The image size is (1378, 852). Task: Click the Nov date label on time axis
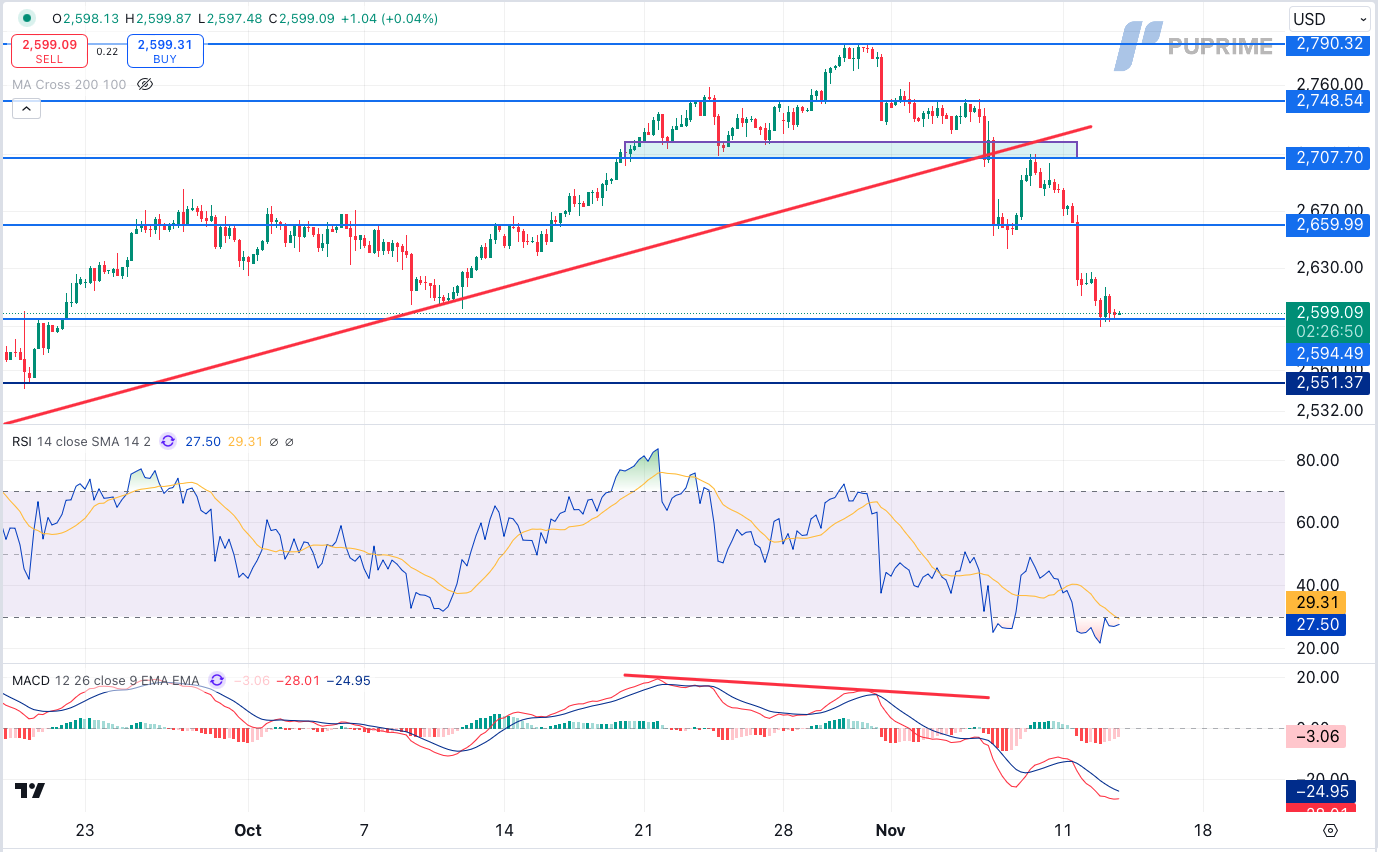coord(890,831)
